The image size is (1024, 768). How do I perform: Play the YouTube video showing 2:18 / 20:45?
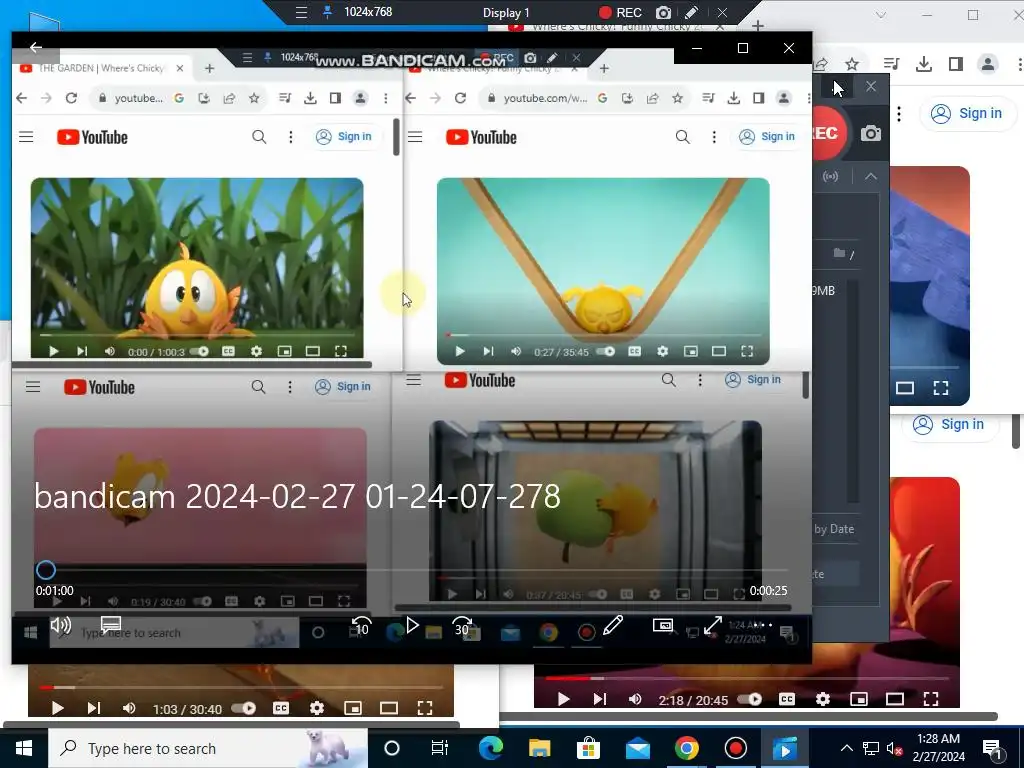coord(564,699)
